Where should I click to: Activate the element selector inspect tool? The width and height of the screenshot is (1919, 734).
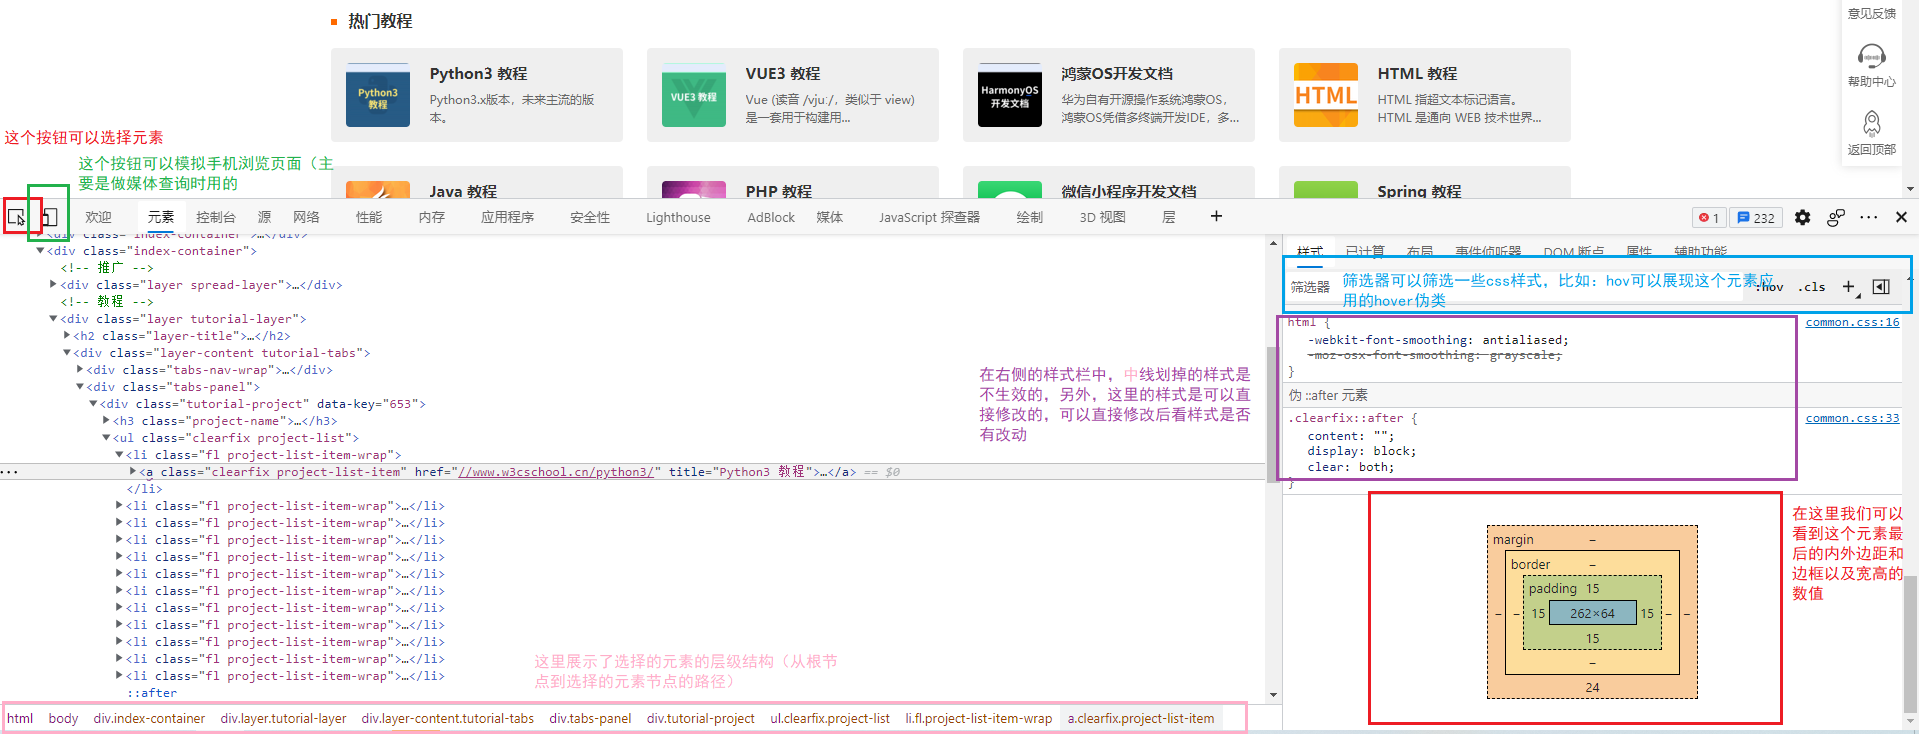(16, 217)
